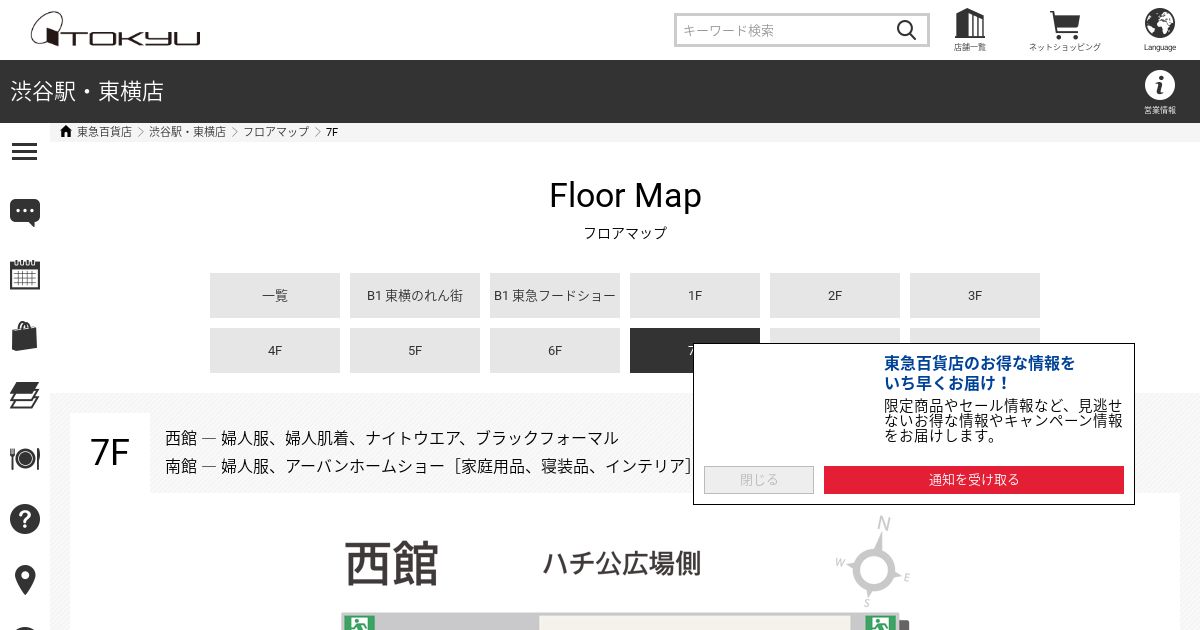Click the stacked floors sidebar icon

25,396
